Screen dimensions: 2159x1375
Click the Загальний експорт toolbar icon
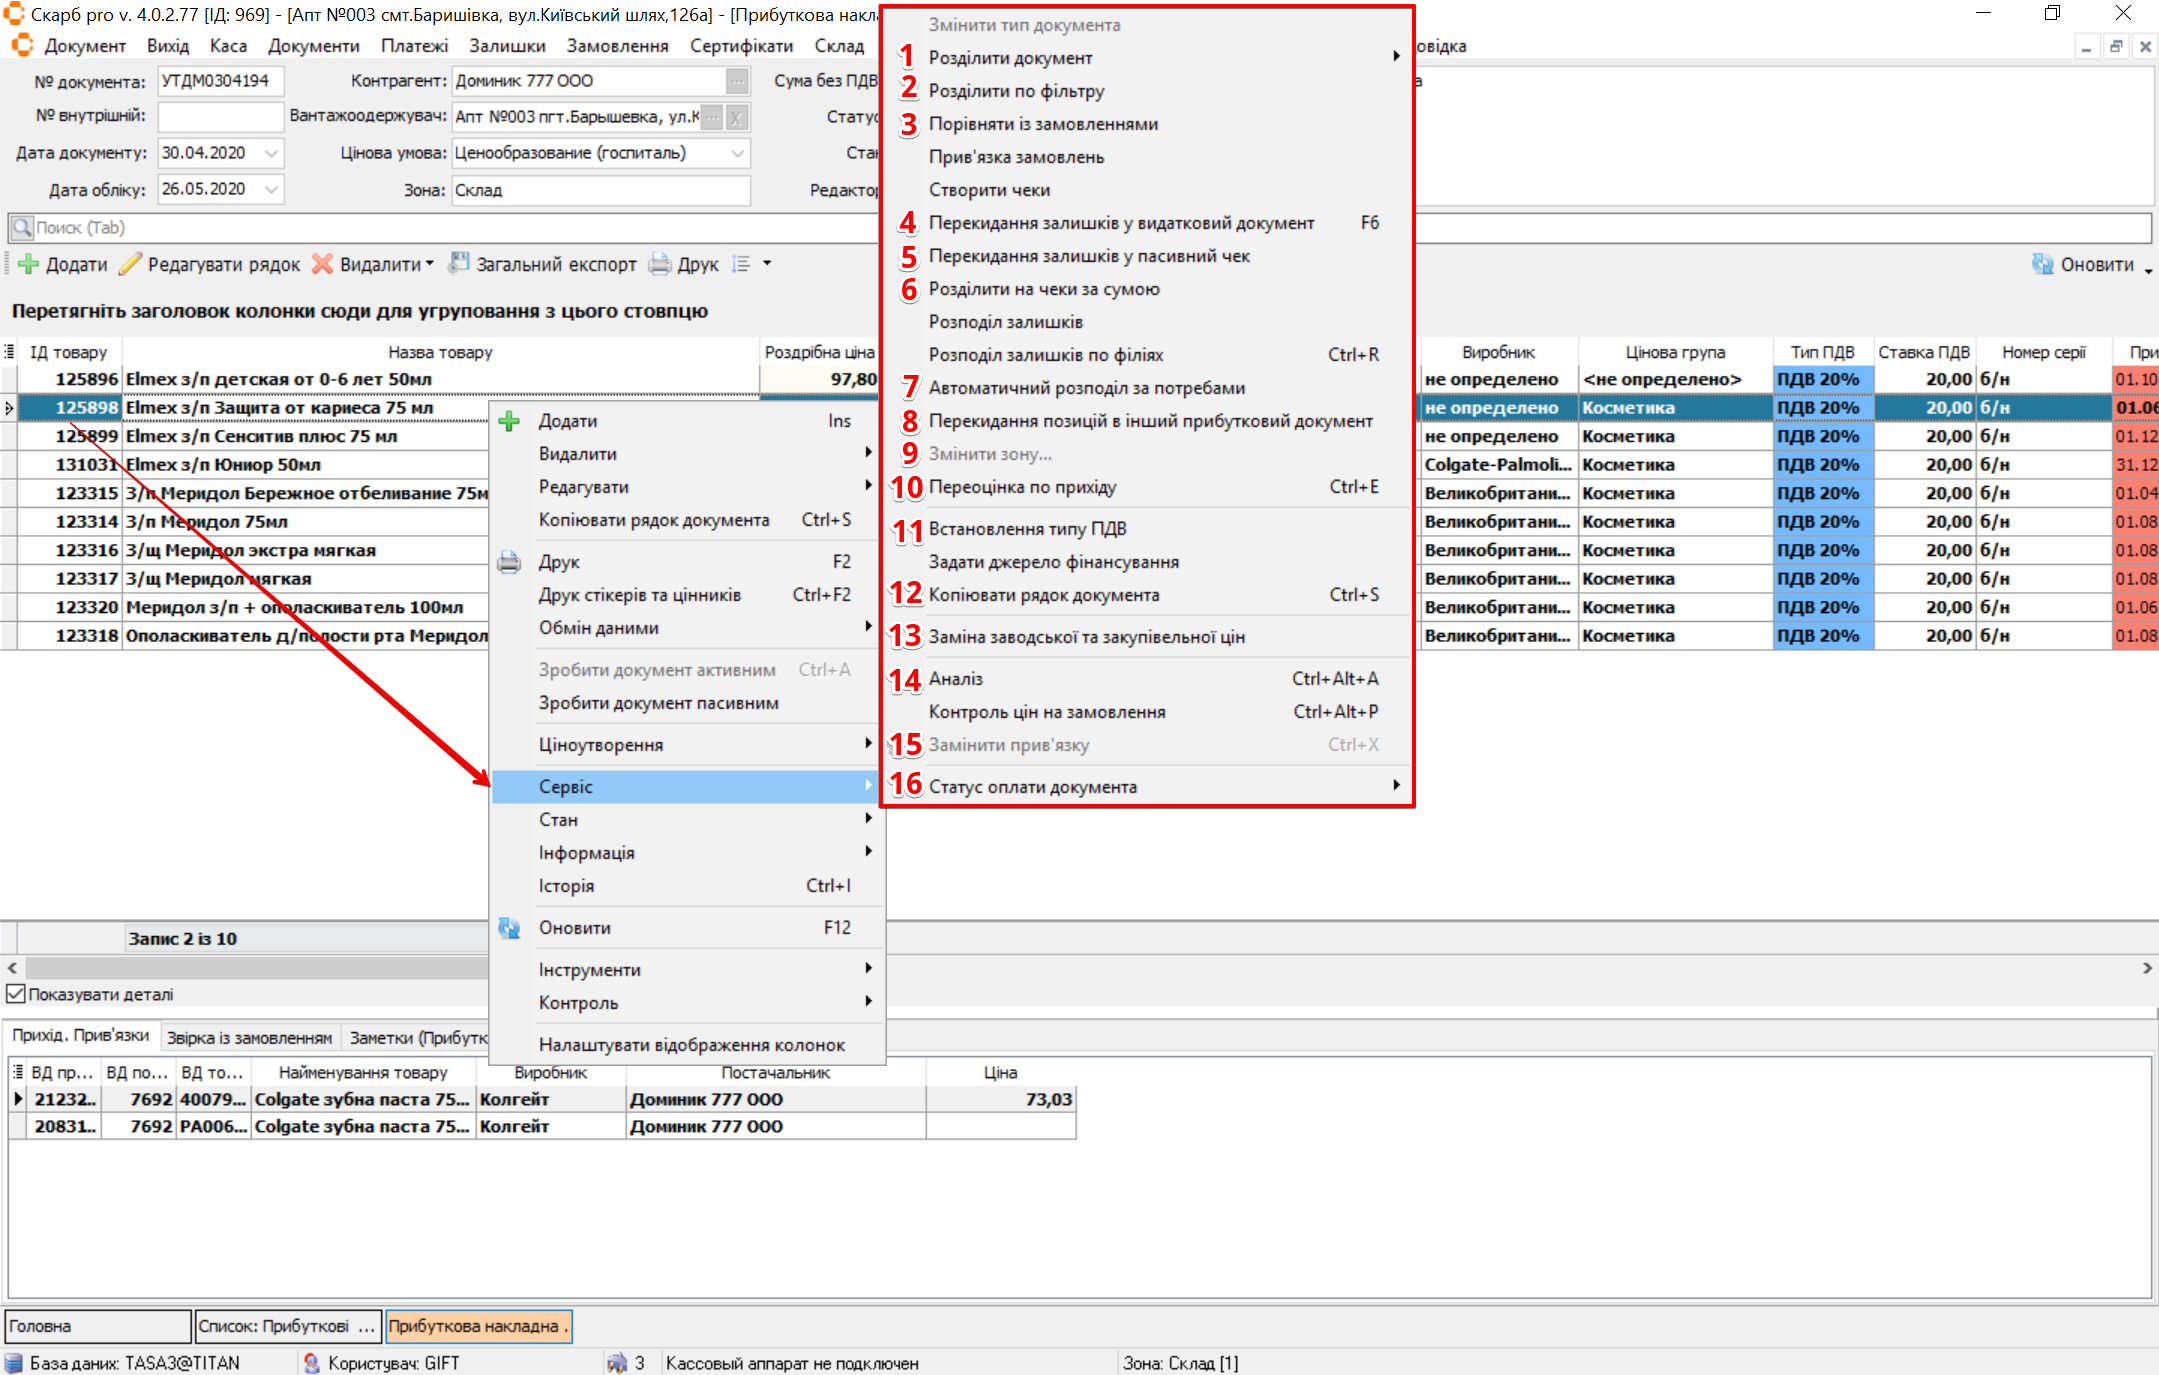(x=459, y=263)
